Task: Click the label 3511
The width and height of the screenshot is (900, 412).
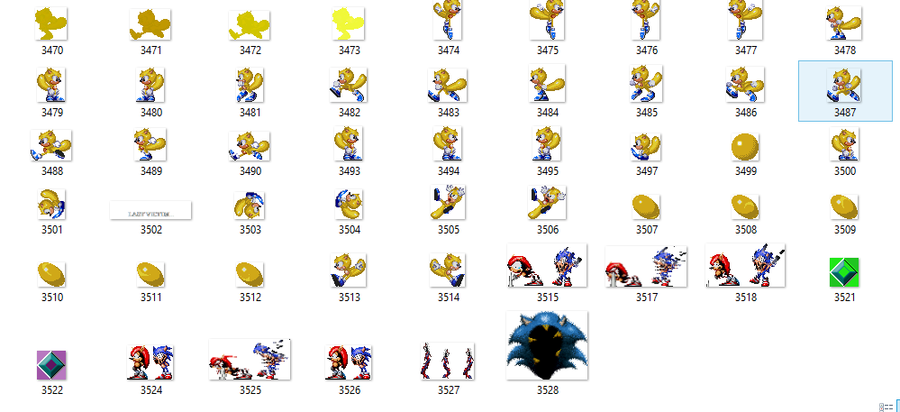Action: [x=151, y=297]
